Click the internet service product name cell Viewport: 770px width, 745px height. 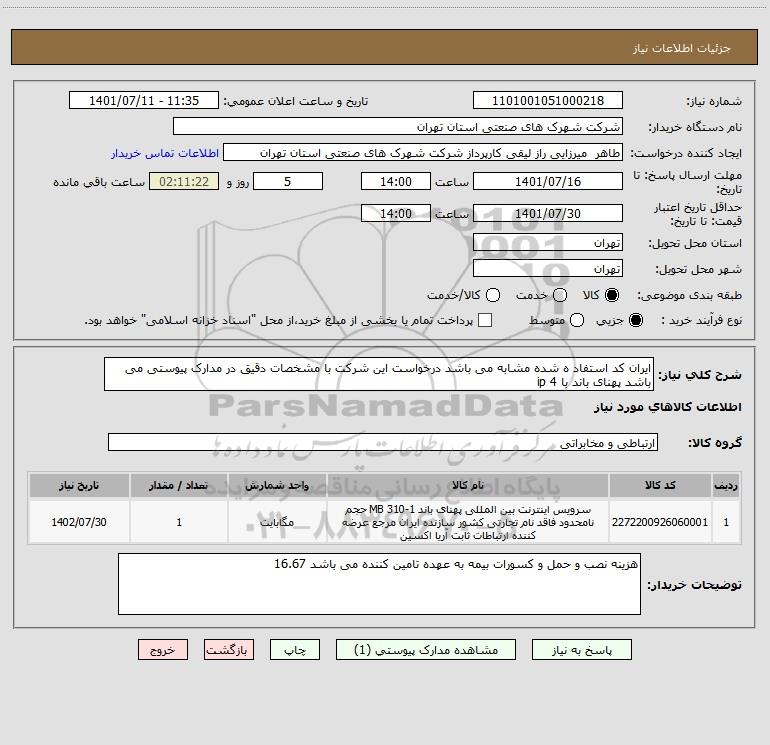pos(468,522)
